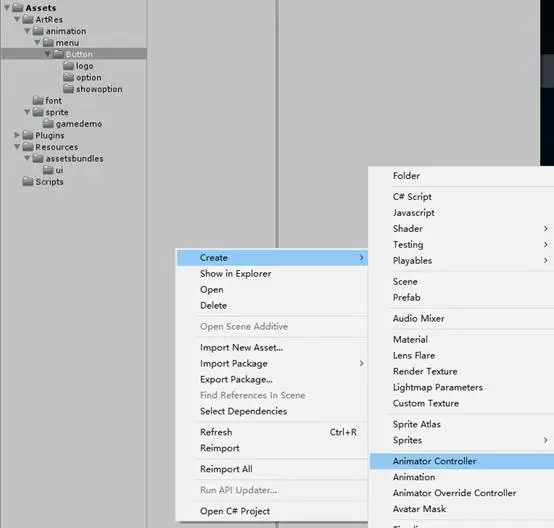This screenshot has width=554, height=528.
Task: Click the Resources folder icon
Action: pyautogui.click(x=28, y=146)
